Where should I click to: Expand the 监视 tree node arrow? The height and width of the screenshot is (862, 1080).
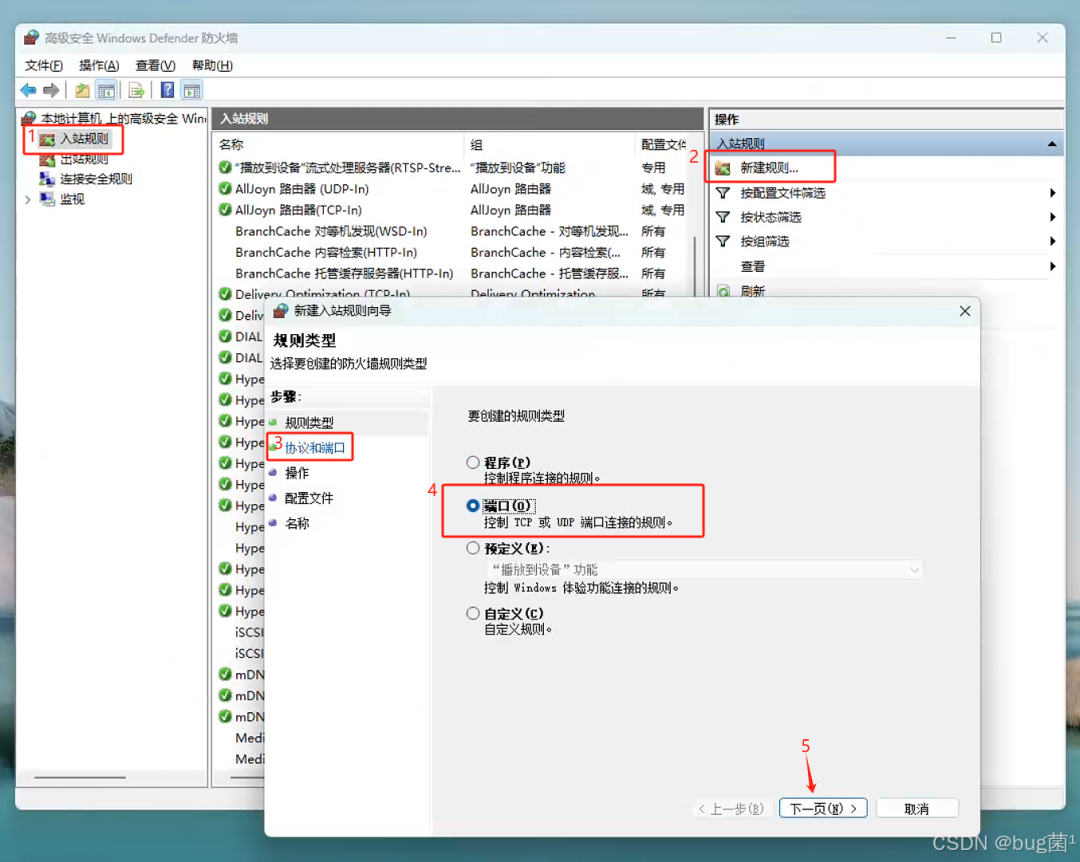pyautogui.click(x=28, y=200)
